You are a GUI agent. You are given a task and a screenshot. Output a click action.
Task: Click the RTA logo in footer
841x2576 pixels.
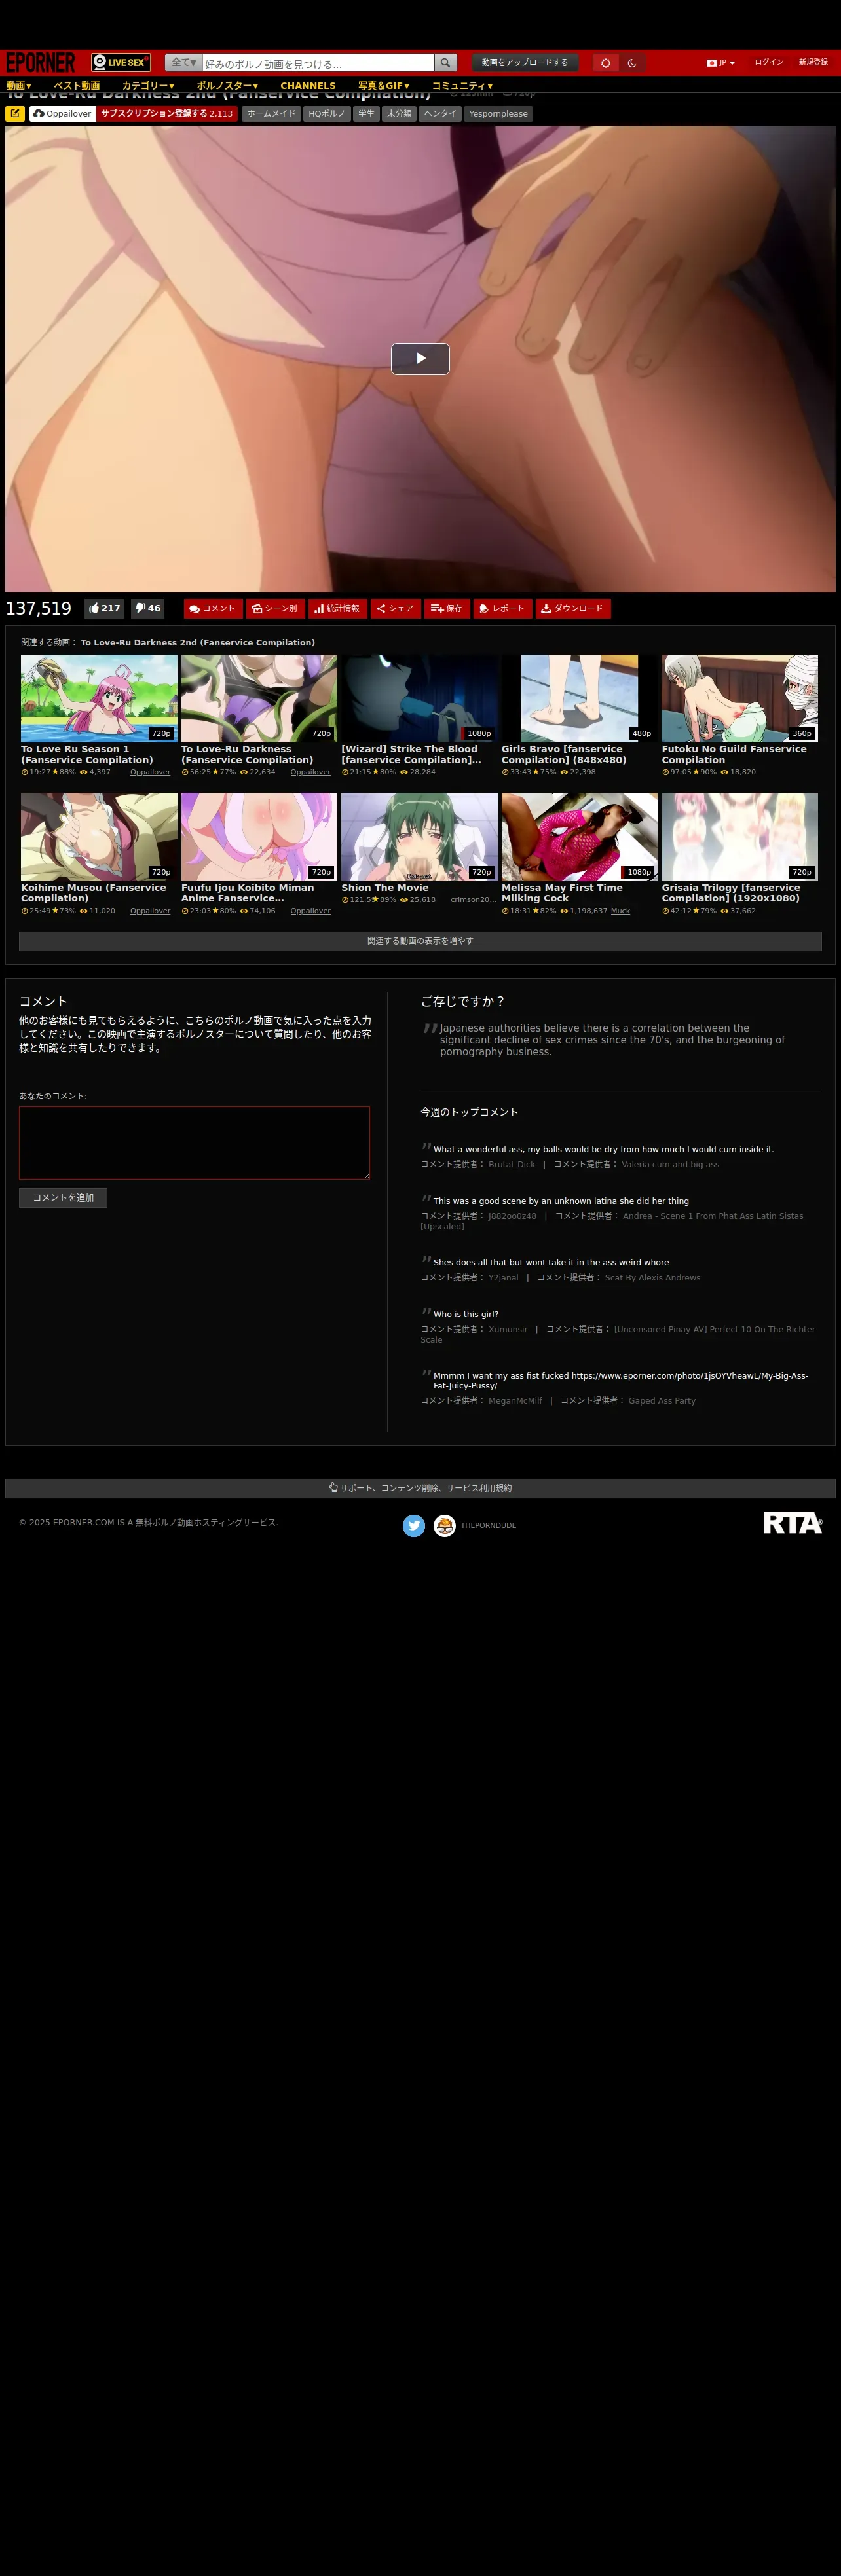click(793, 1522)
